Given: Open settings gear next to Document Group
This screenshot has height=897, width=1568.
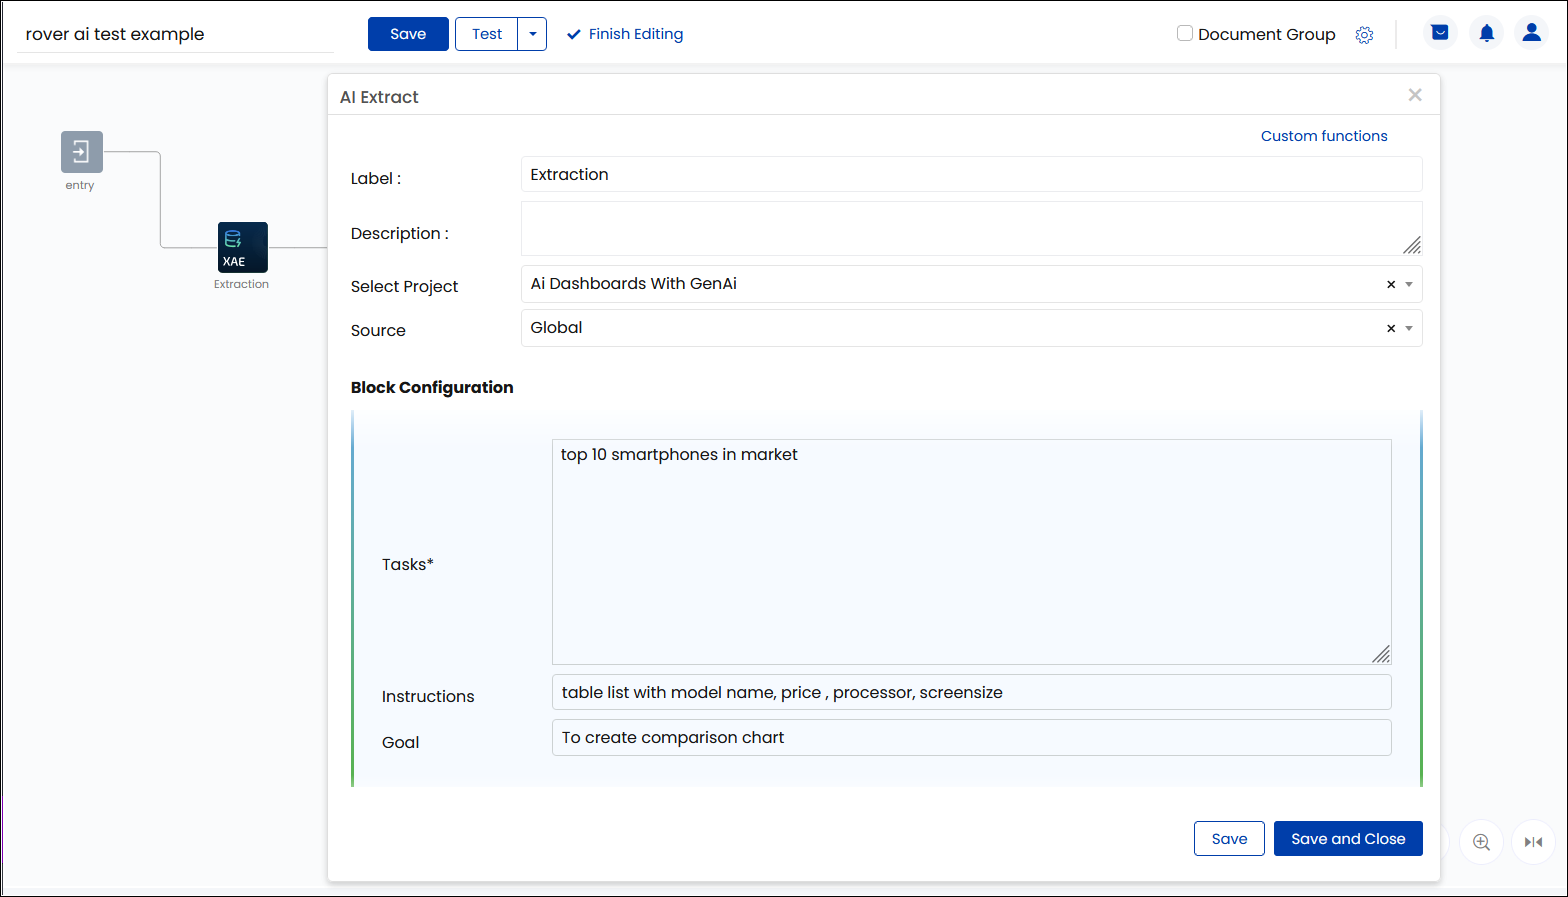Looking at the screenshot, I should click(x=1364, y=35).
